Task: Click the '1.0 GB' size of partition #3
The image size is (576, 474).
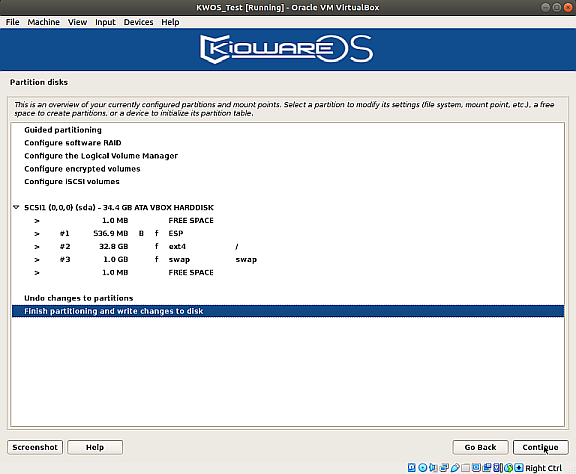Action: [115, 259]
